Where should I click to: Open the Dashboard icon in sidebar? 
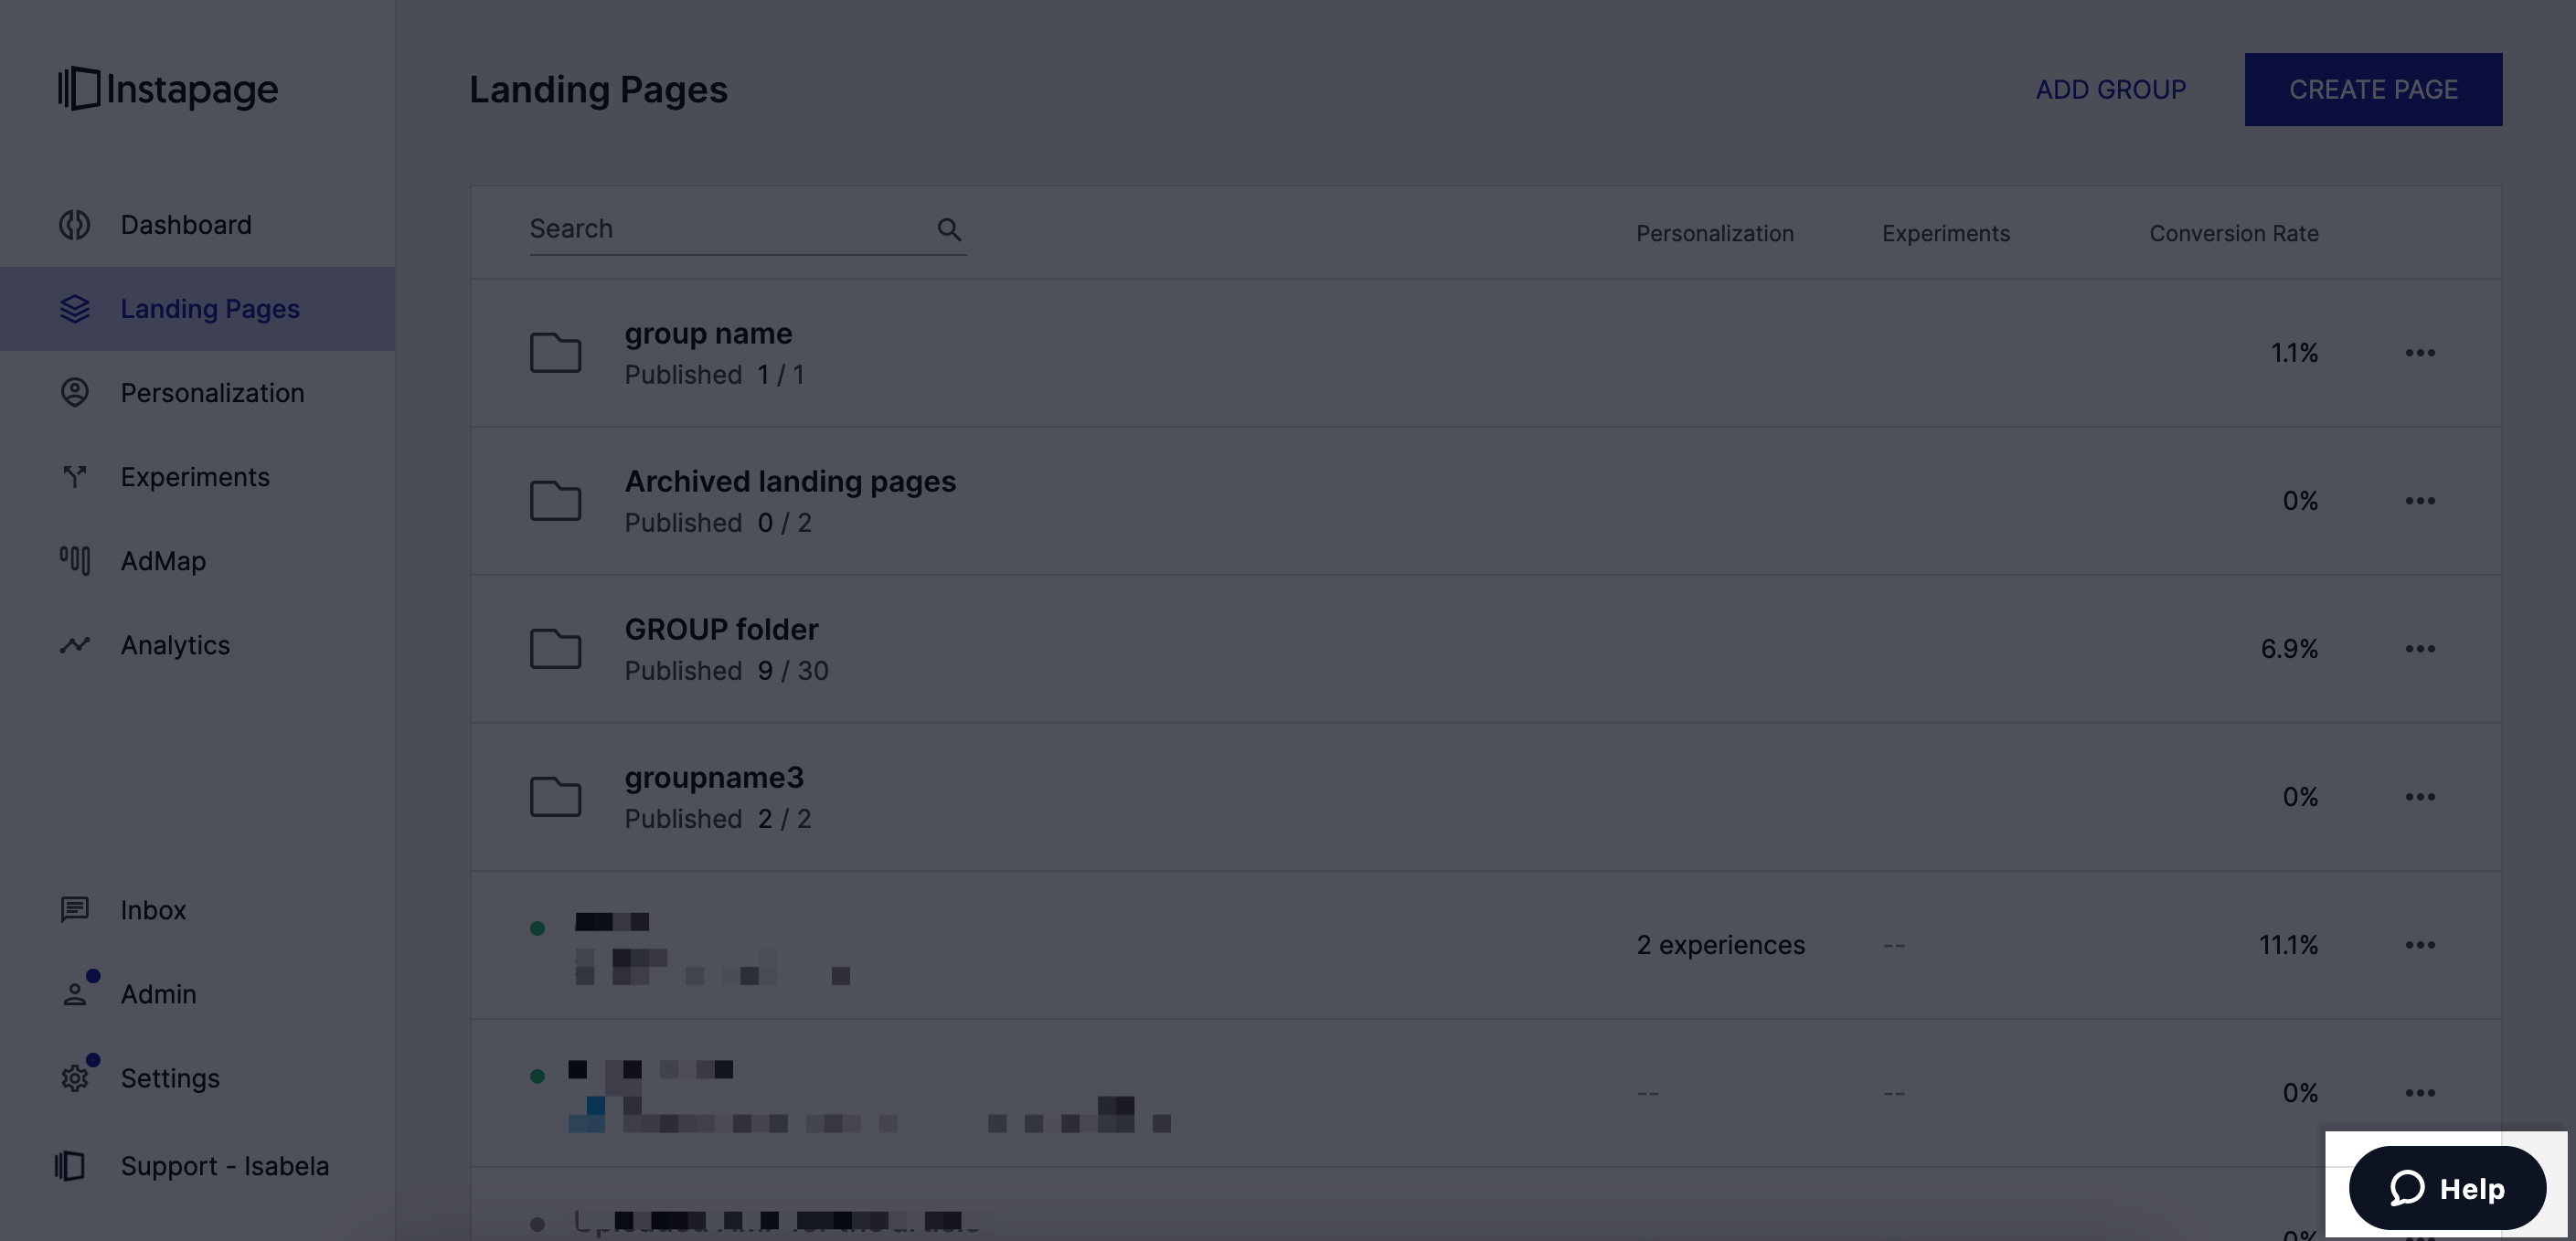click(x=75, y=225)
